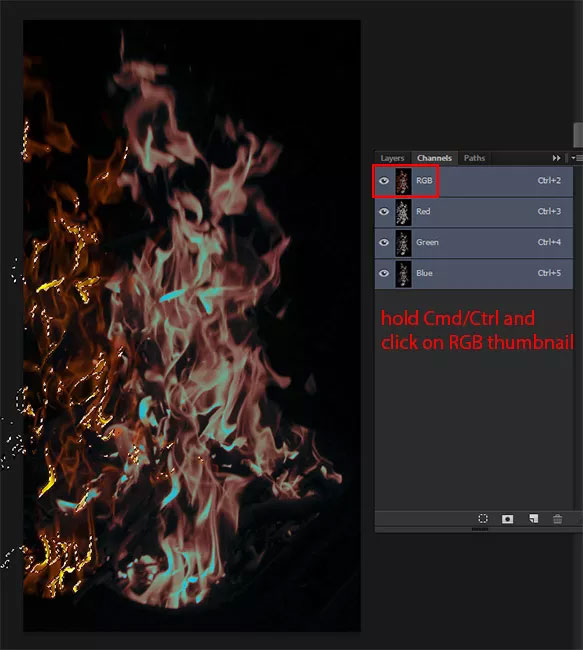Click the Blue channel thumbnail
583x650 pixels.
pyautogui.click(x=403, y=274)
